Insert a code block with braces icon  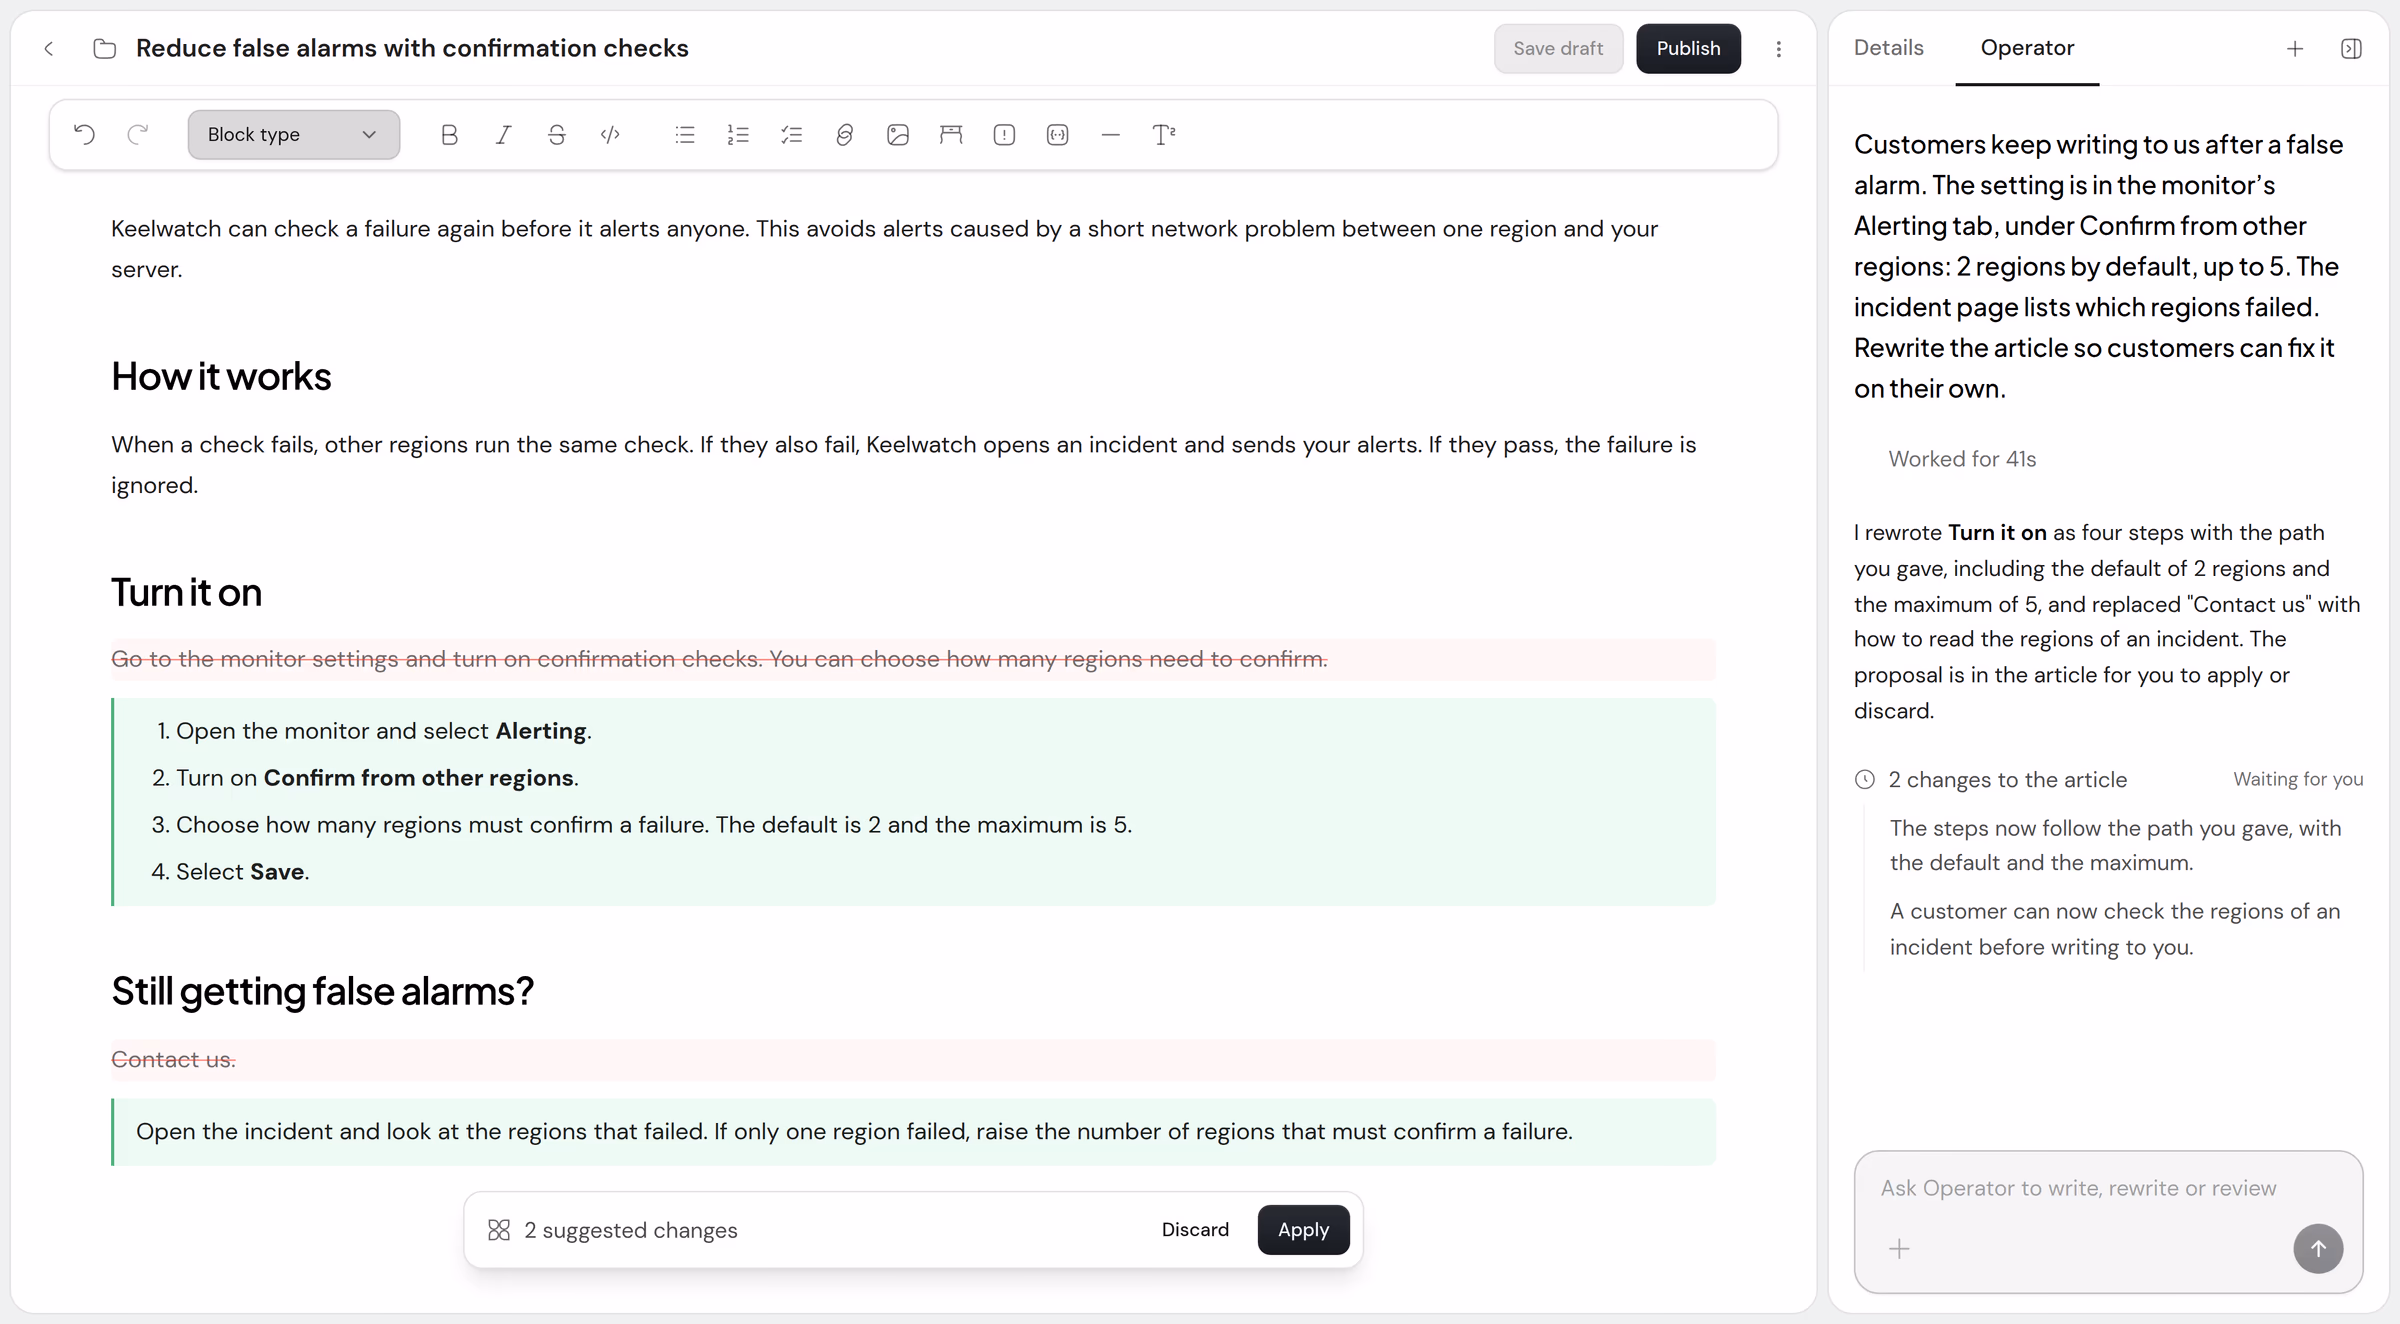tap(1057, 135)
